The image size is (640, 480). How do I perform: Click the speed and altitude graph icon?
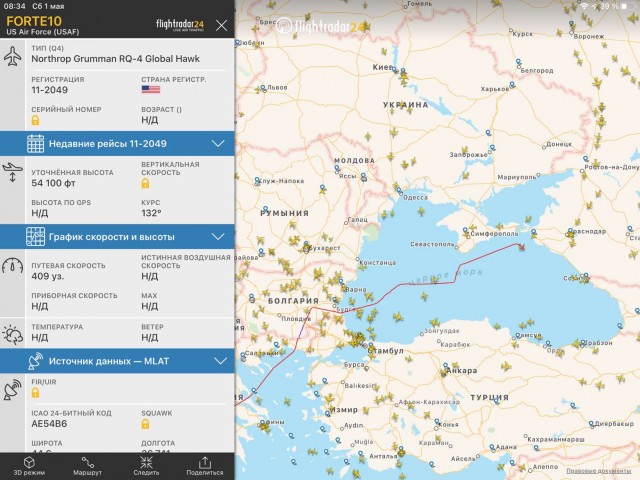click(36, 237)
